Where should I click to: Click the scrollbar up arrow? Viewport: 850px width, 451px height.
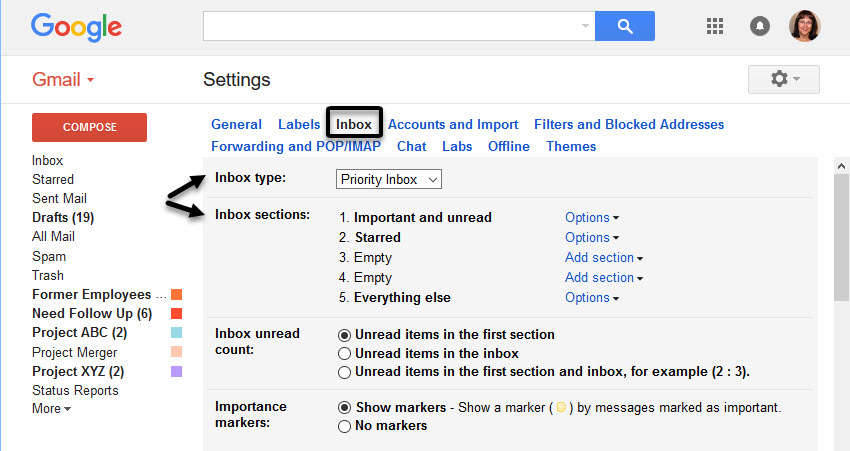[841, 166]
